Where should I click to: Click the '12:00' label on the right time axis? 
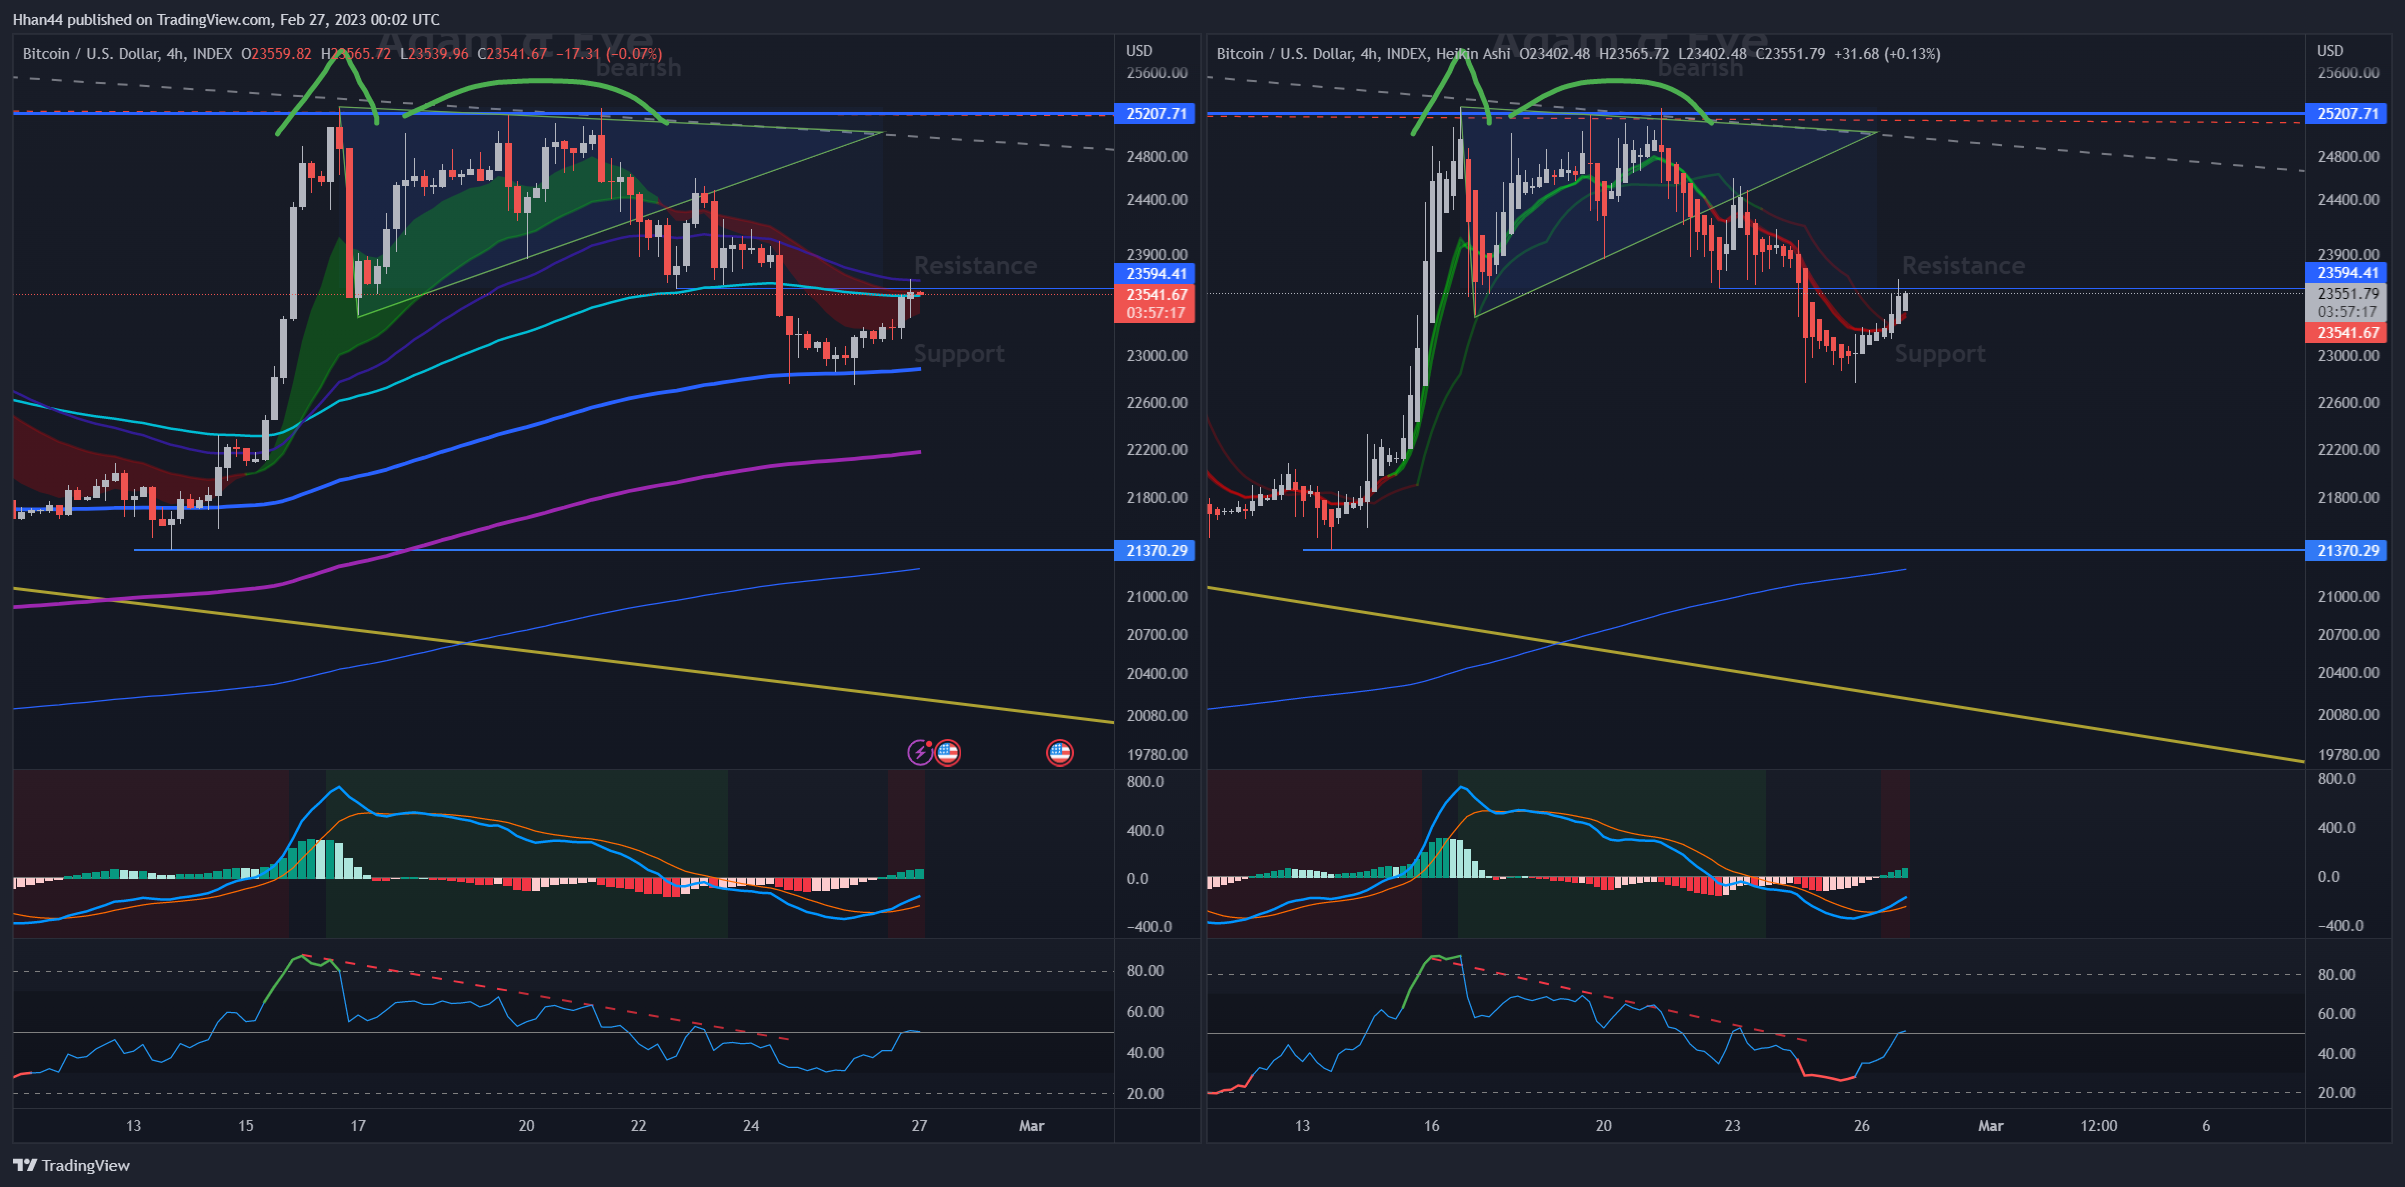pos(2099,1126)
